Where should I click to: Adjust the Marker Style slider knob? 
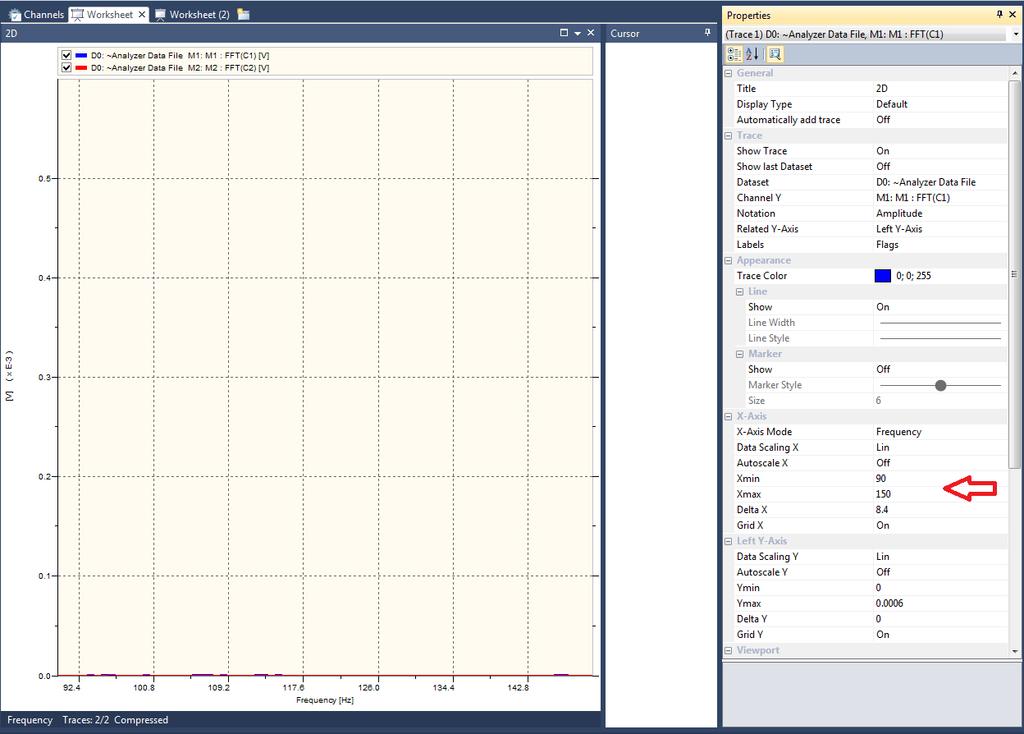click(x=940, y=385)
